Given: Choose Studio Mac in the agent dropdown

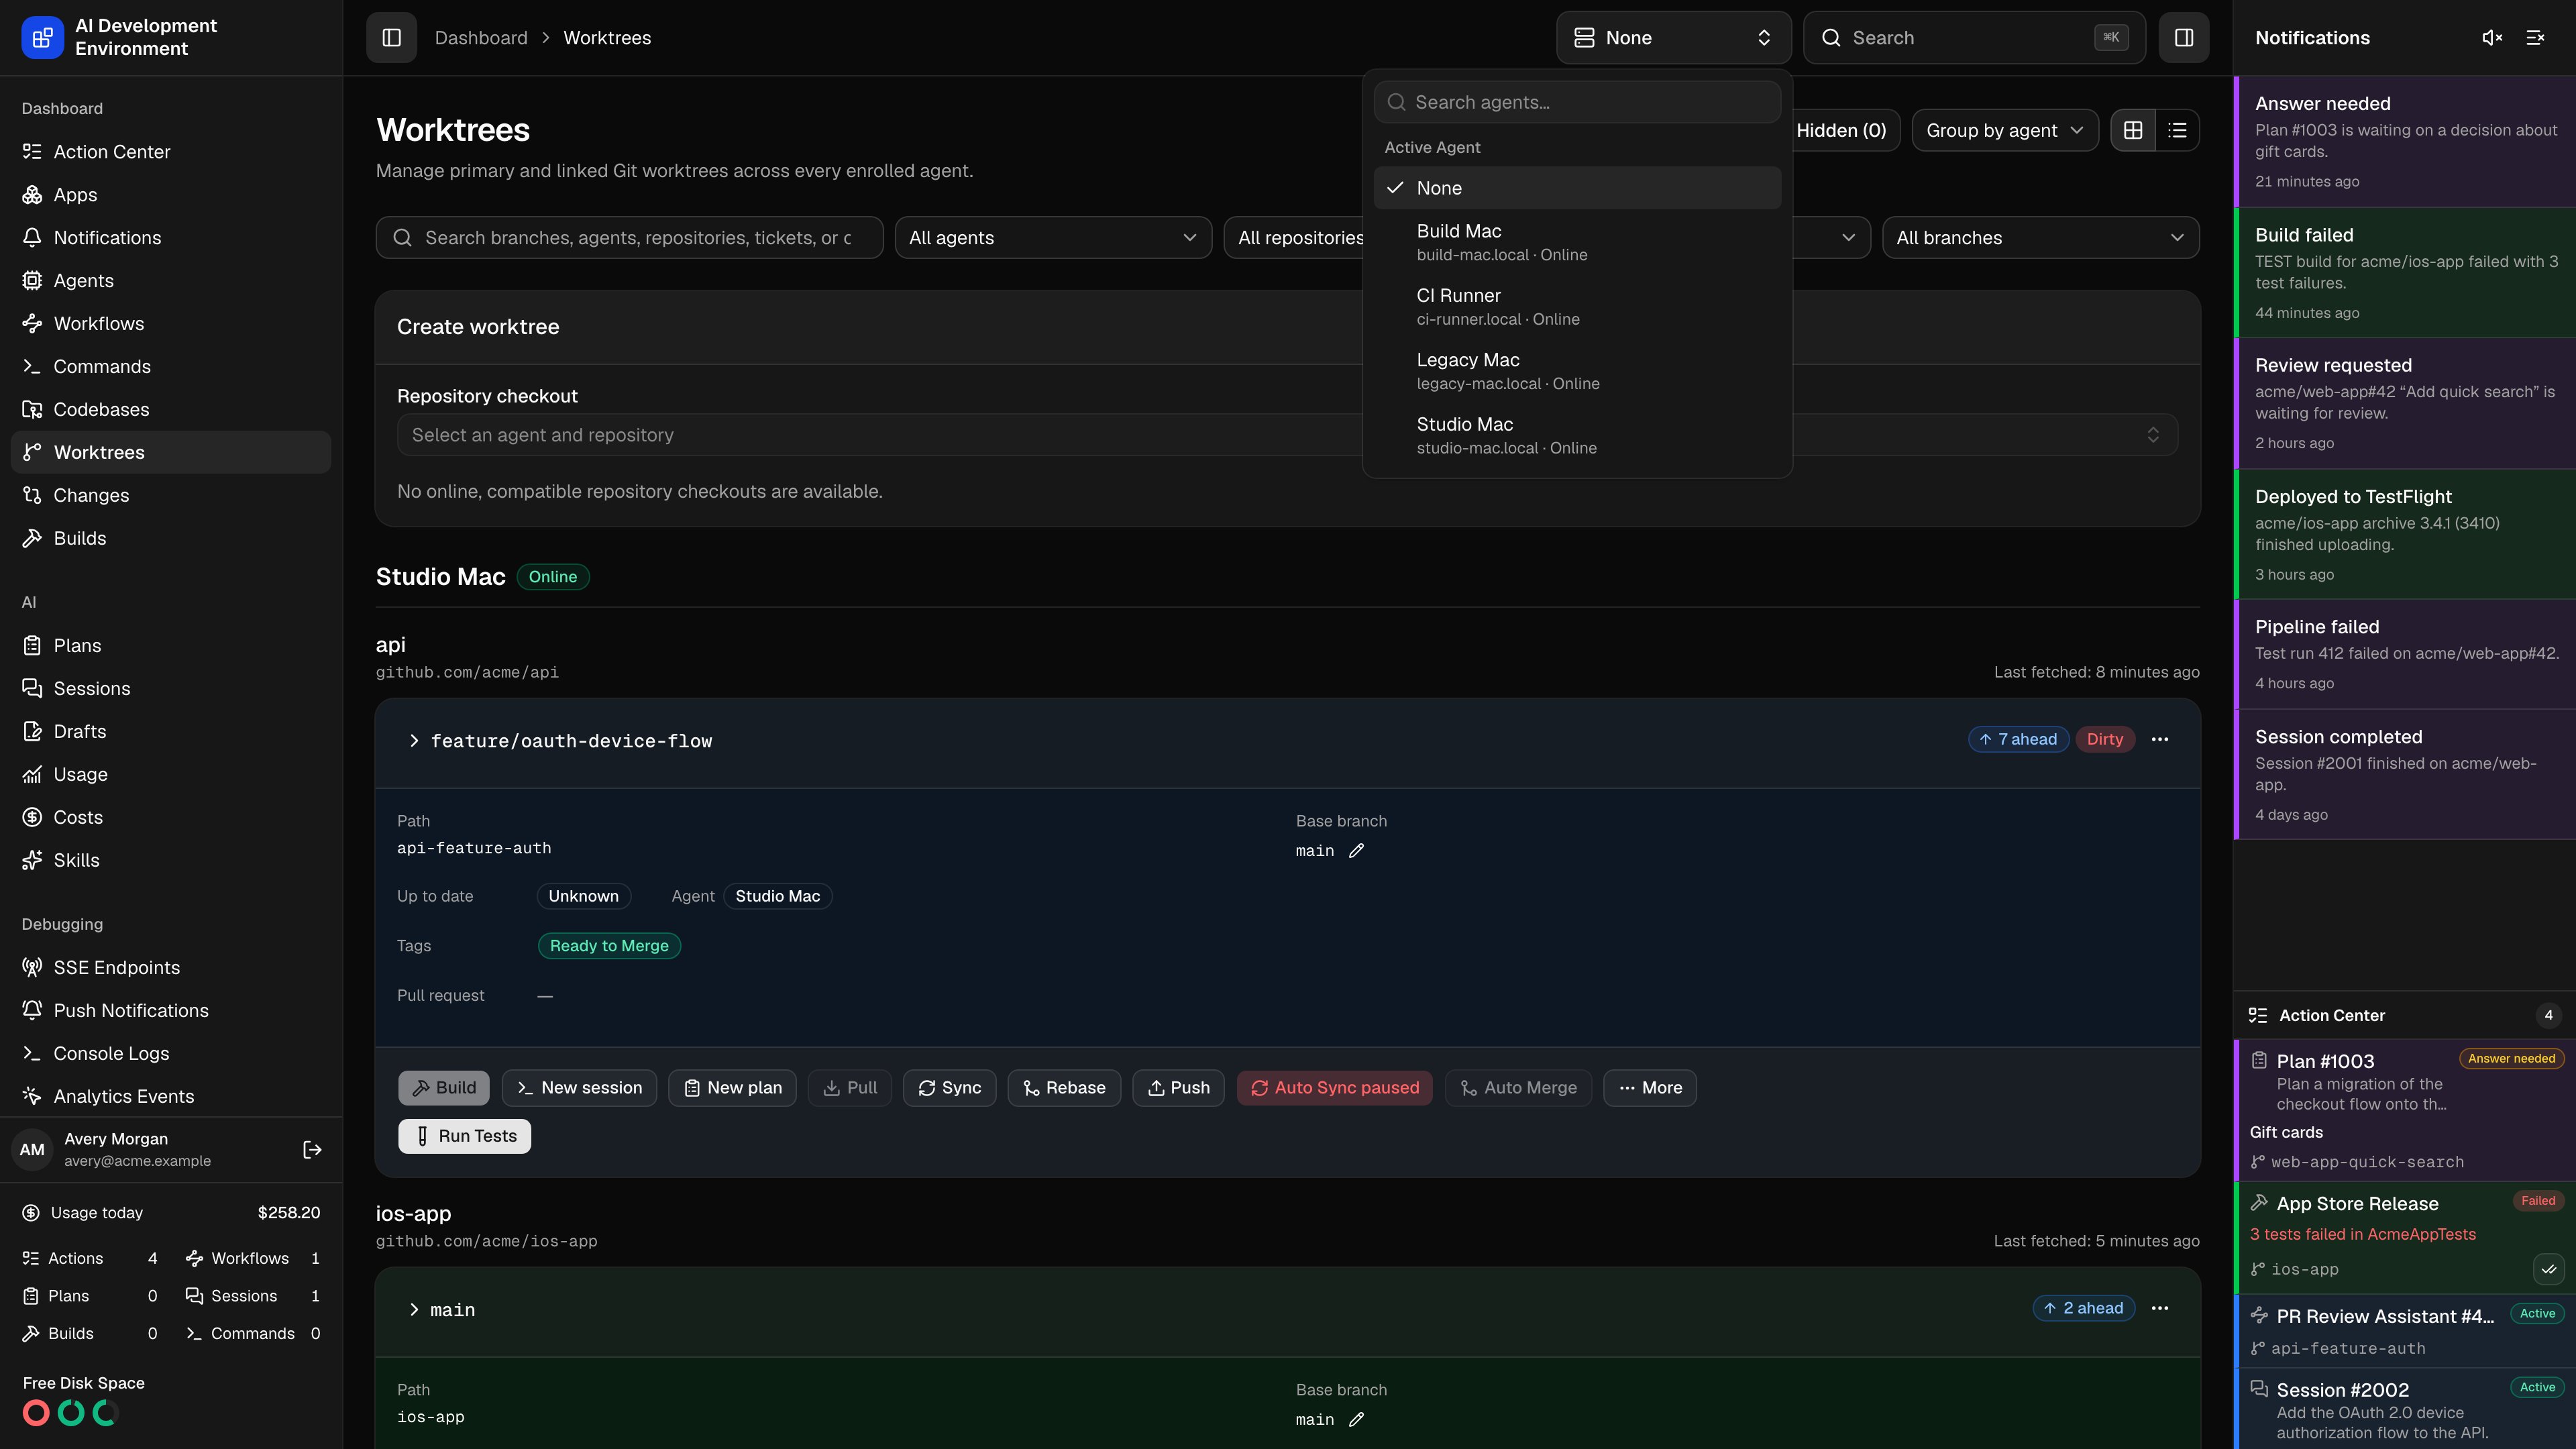Looking at the screenshot, I should (x=1577, y=436).
